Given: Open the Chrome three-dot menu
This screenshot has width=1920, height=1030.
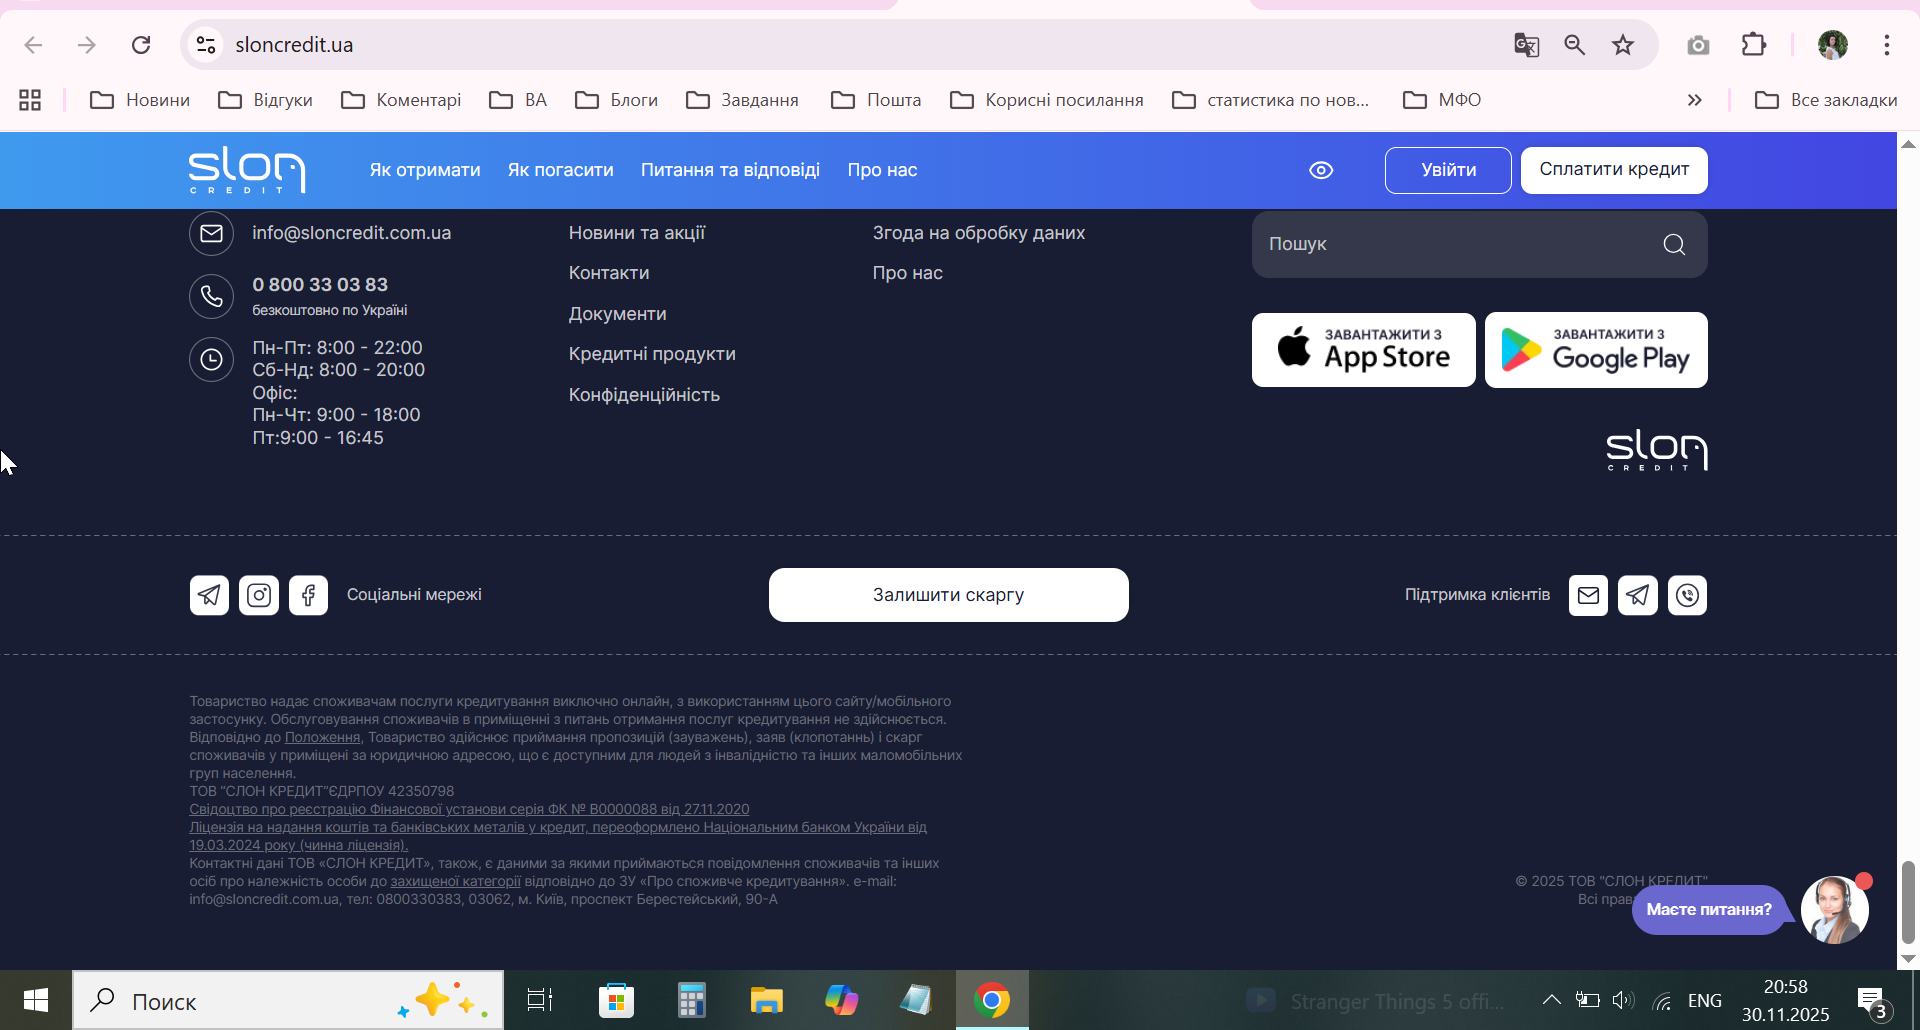Looking at the screenshot, I should coord(1887,45).
